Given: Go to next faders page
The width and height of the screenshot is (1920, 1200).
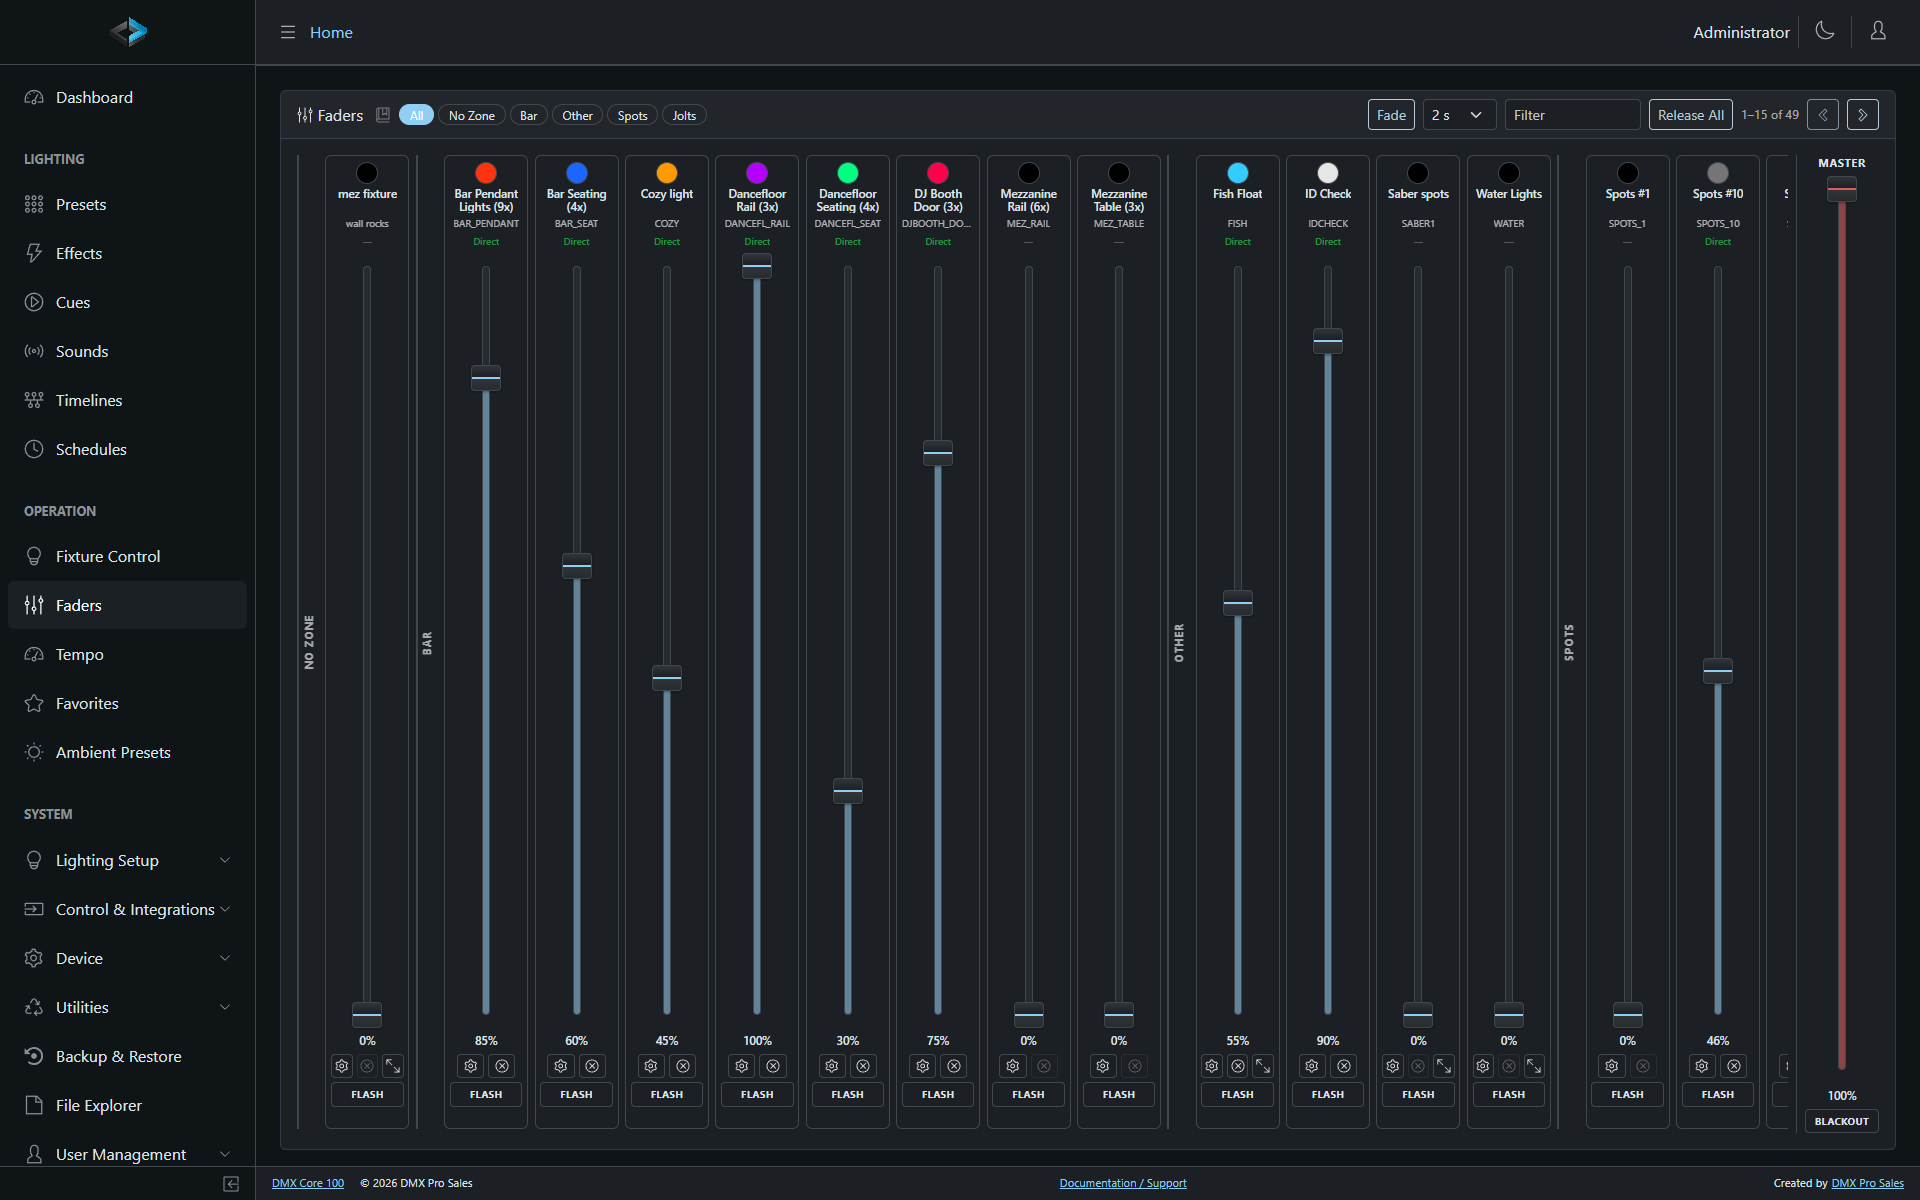Looking at the screenshot, I should 1863,115.
